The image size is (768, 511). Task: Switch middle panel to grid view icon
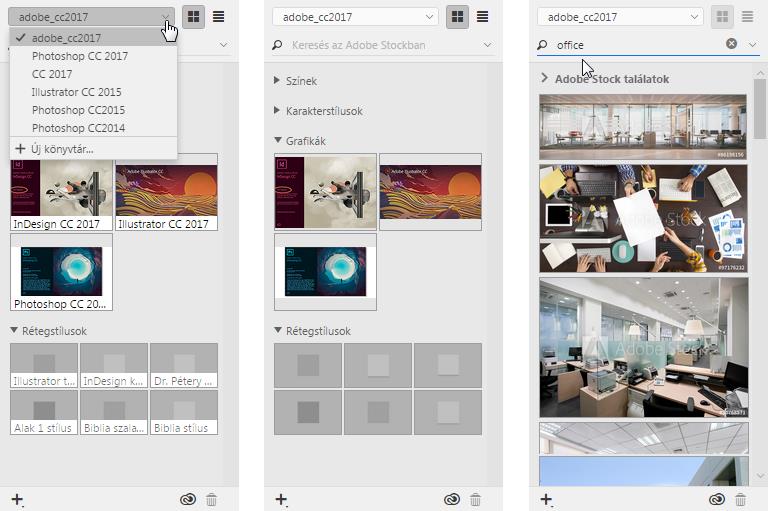[457, 17]
